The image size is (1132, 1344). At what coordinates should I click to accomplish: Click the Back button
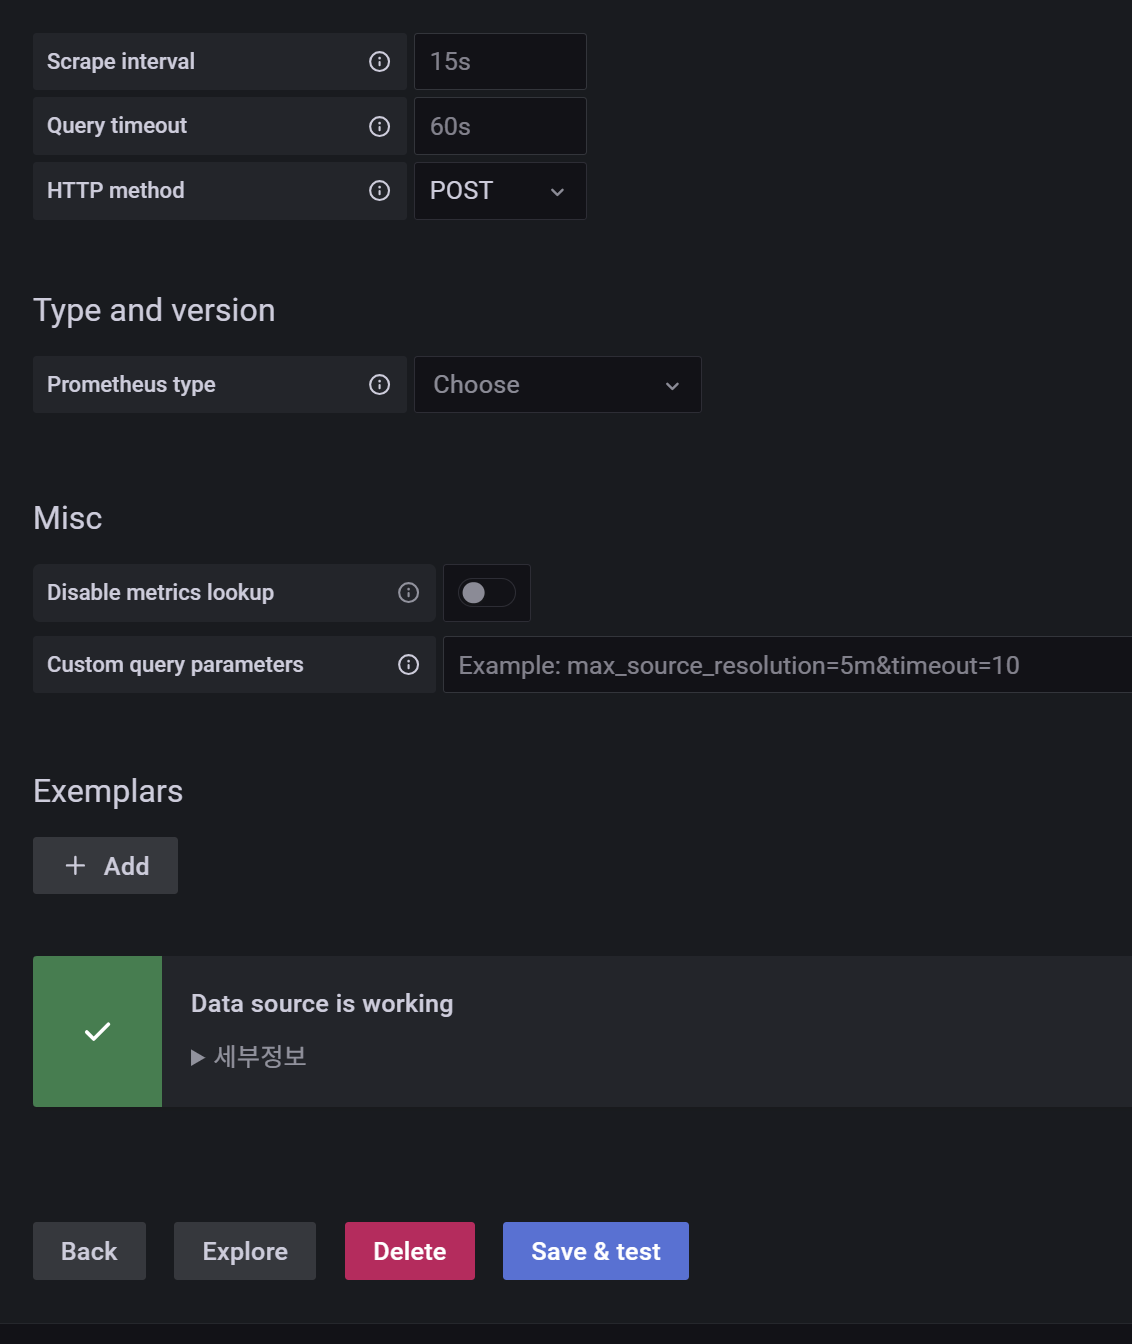tap(89, 1251)
